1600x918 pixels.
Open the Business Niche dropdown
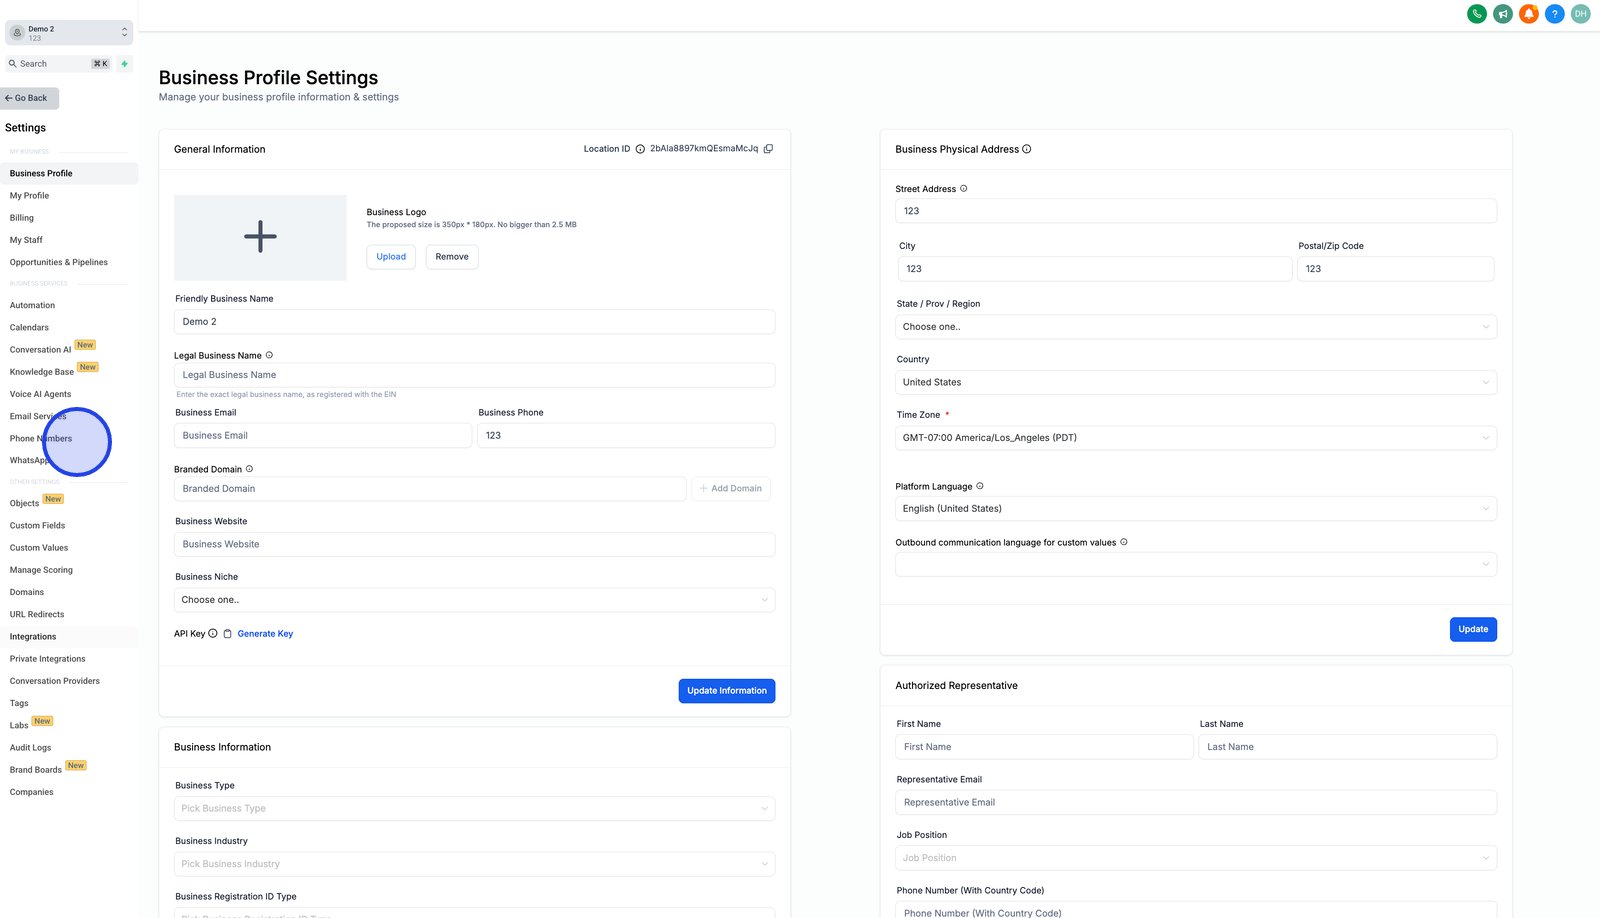474,600
